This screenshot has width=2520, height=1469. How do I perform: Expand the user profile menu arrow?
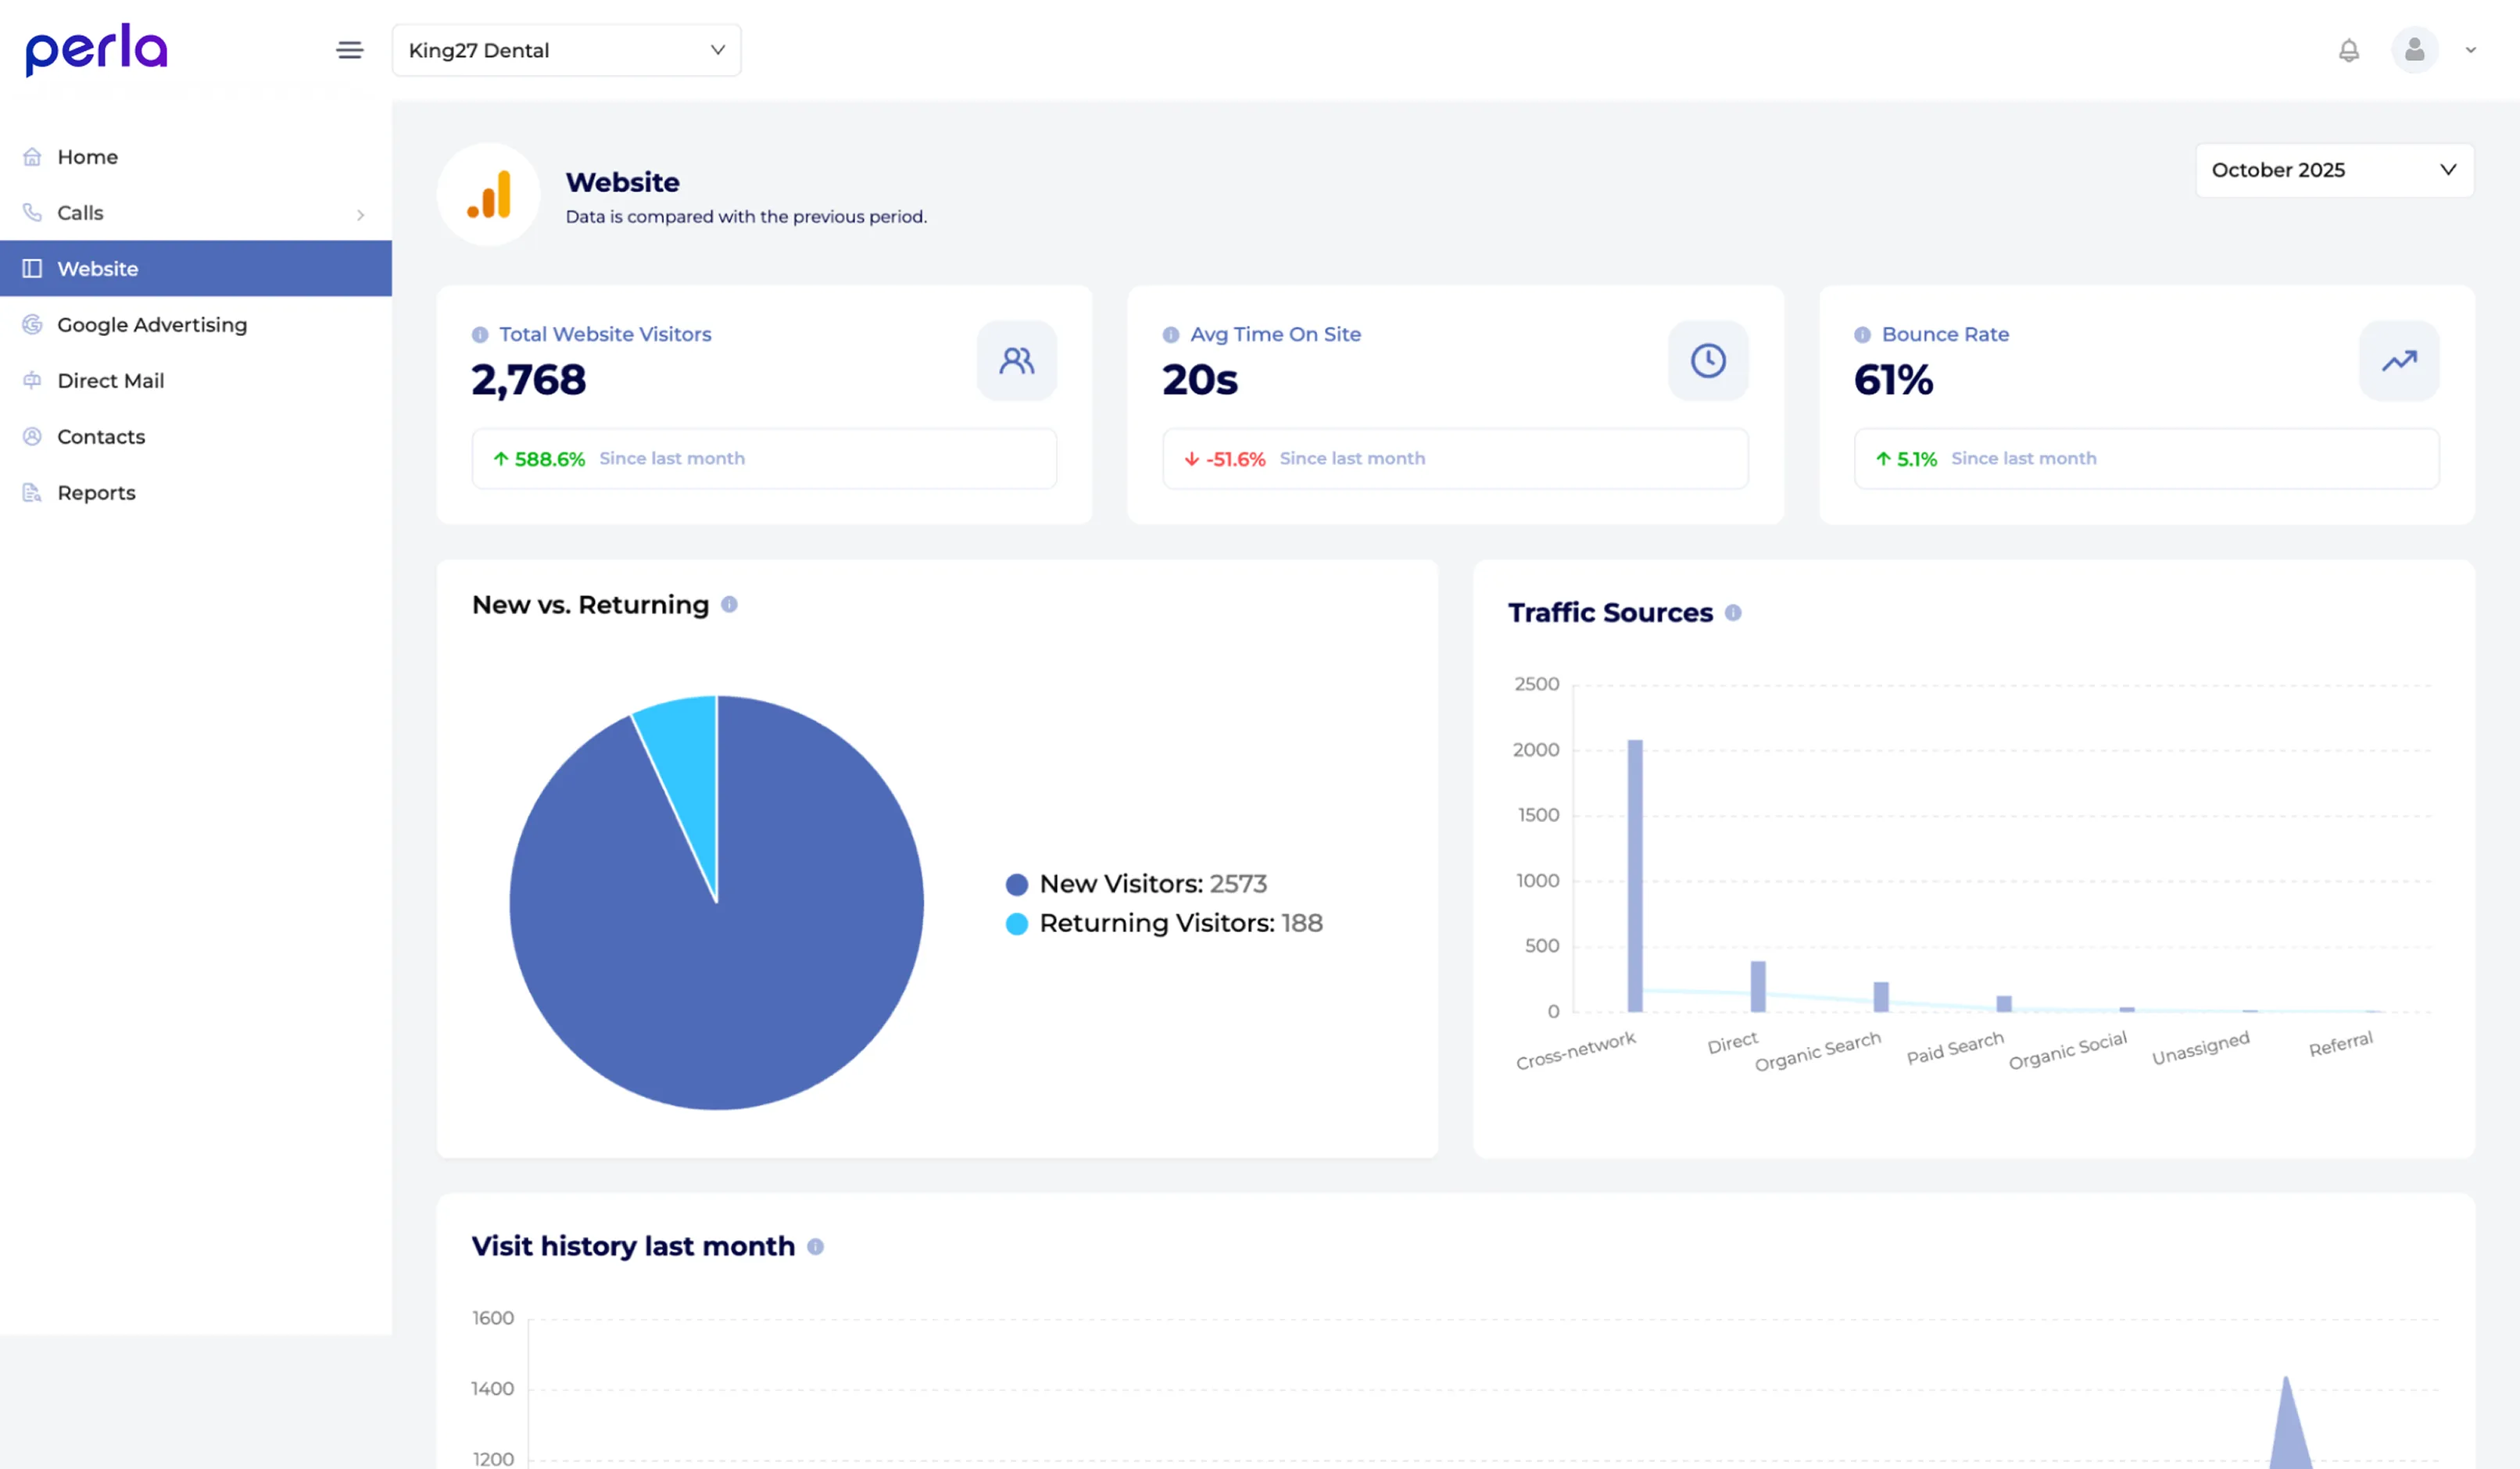pos(2470,50)
